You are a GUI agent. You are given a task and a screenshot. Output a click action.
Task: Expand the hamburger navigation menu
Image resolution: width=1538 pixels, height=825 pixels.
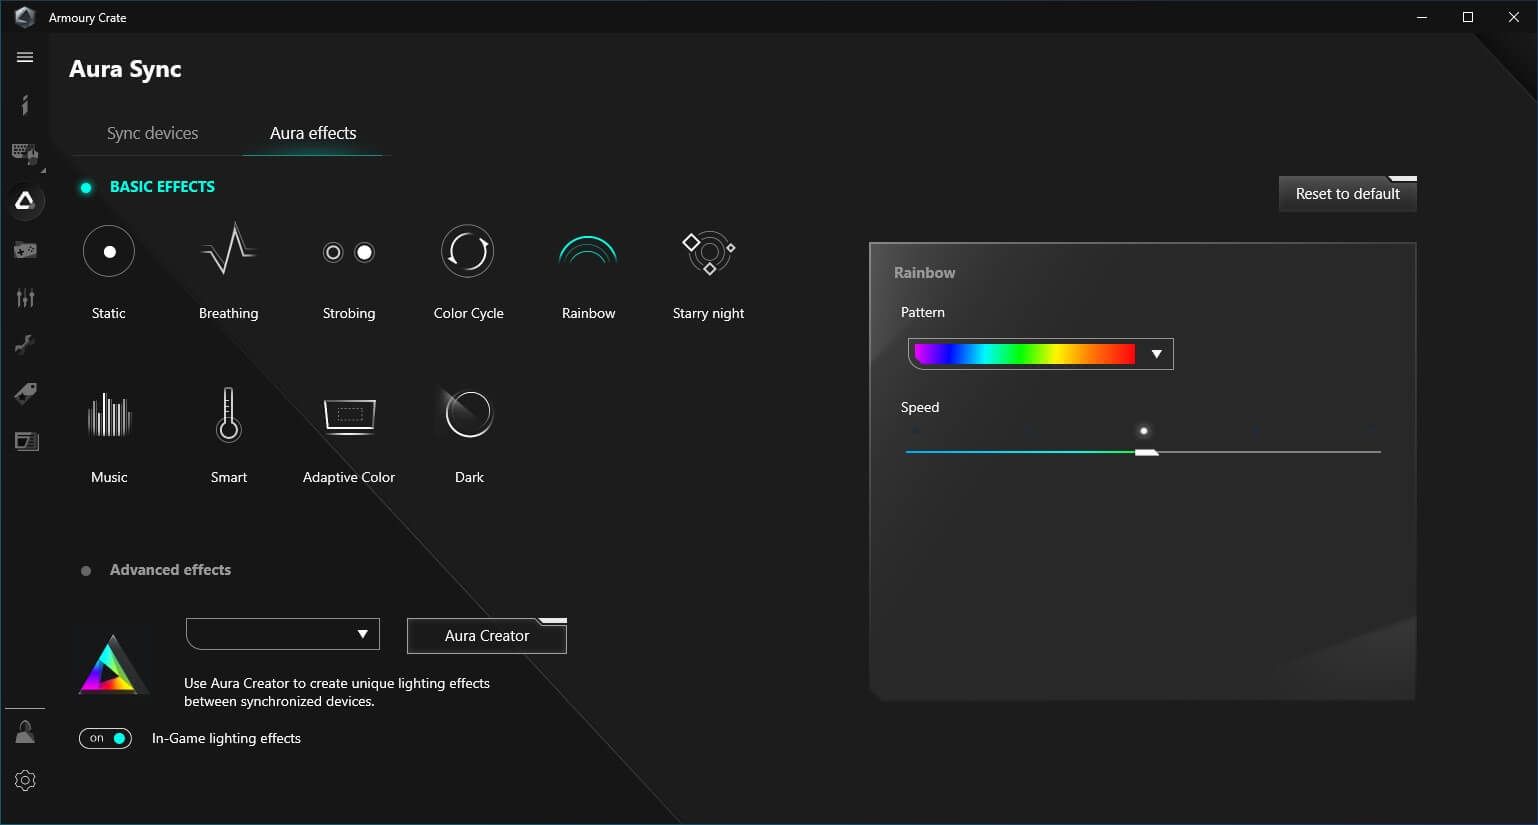pyautogui.click(x=25, y=57)
